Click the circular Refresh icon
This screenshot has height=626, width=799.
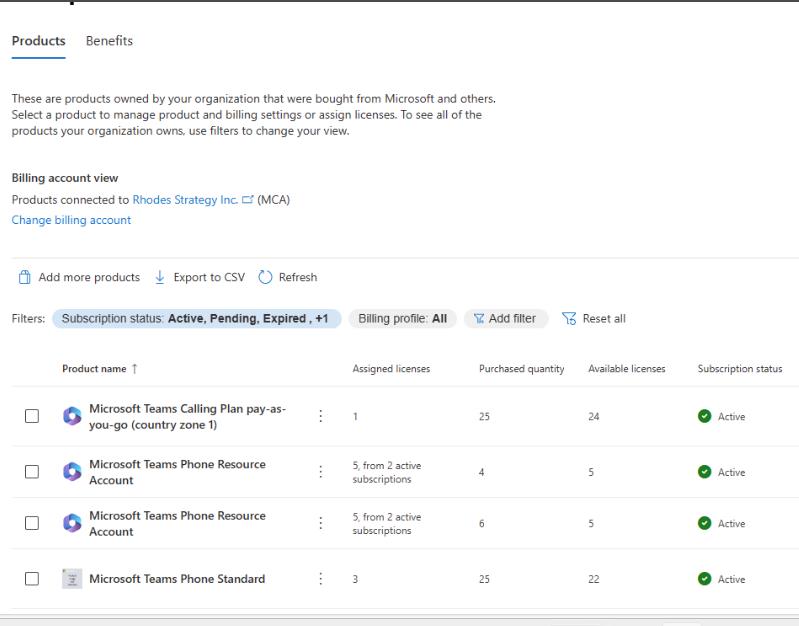265,277
